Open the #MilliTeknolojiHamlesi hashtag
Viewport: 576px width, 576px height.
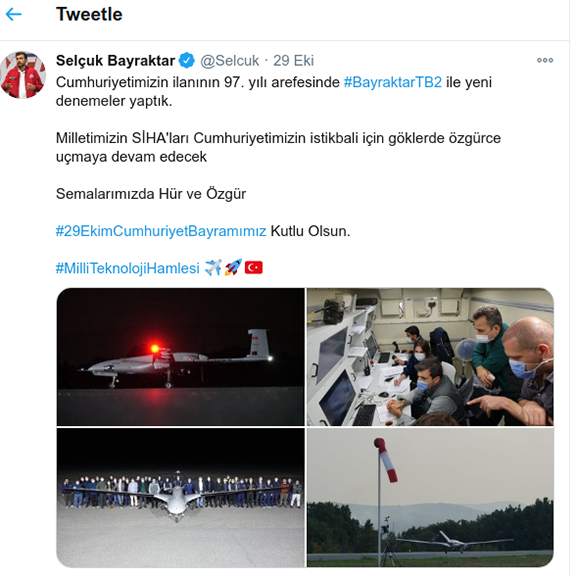(x=128, y=268)
